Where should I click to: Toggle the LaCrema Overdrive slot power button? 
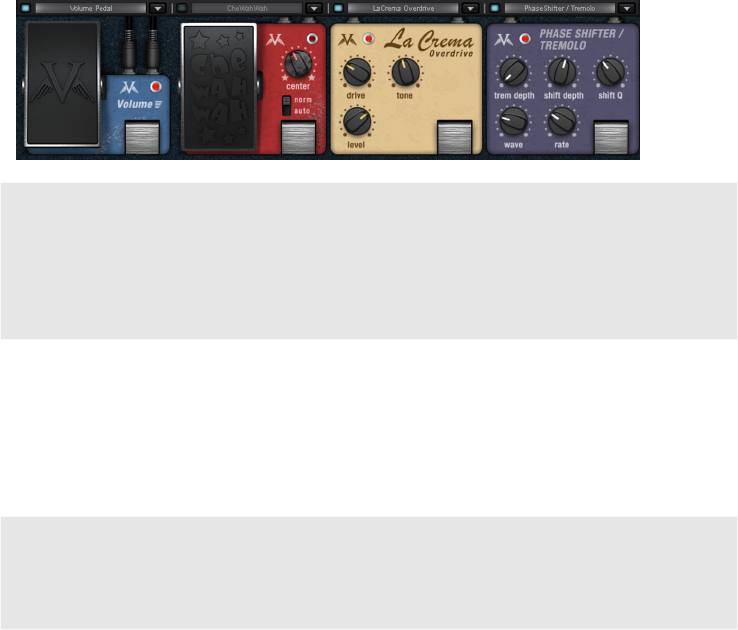click(x=338, y=8)
